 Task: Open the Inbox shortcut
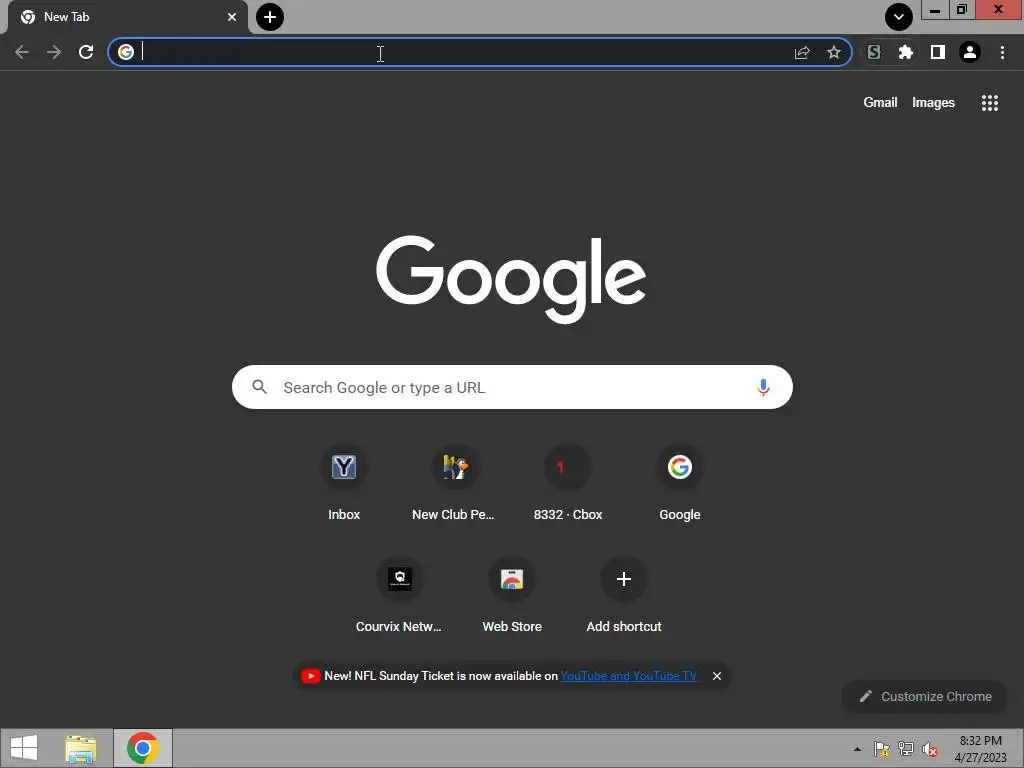[344, 483]
